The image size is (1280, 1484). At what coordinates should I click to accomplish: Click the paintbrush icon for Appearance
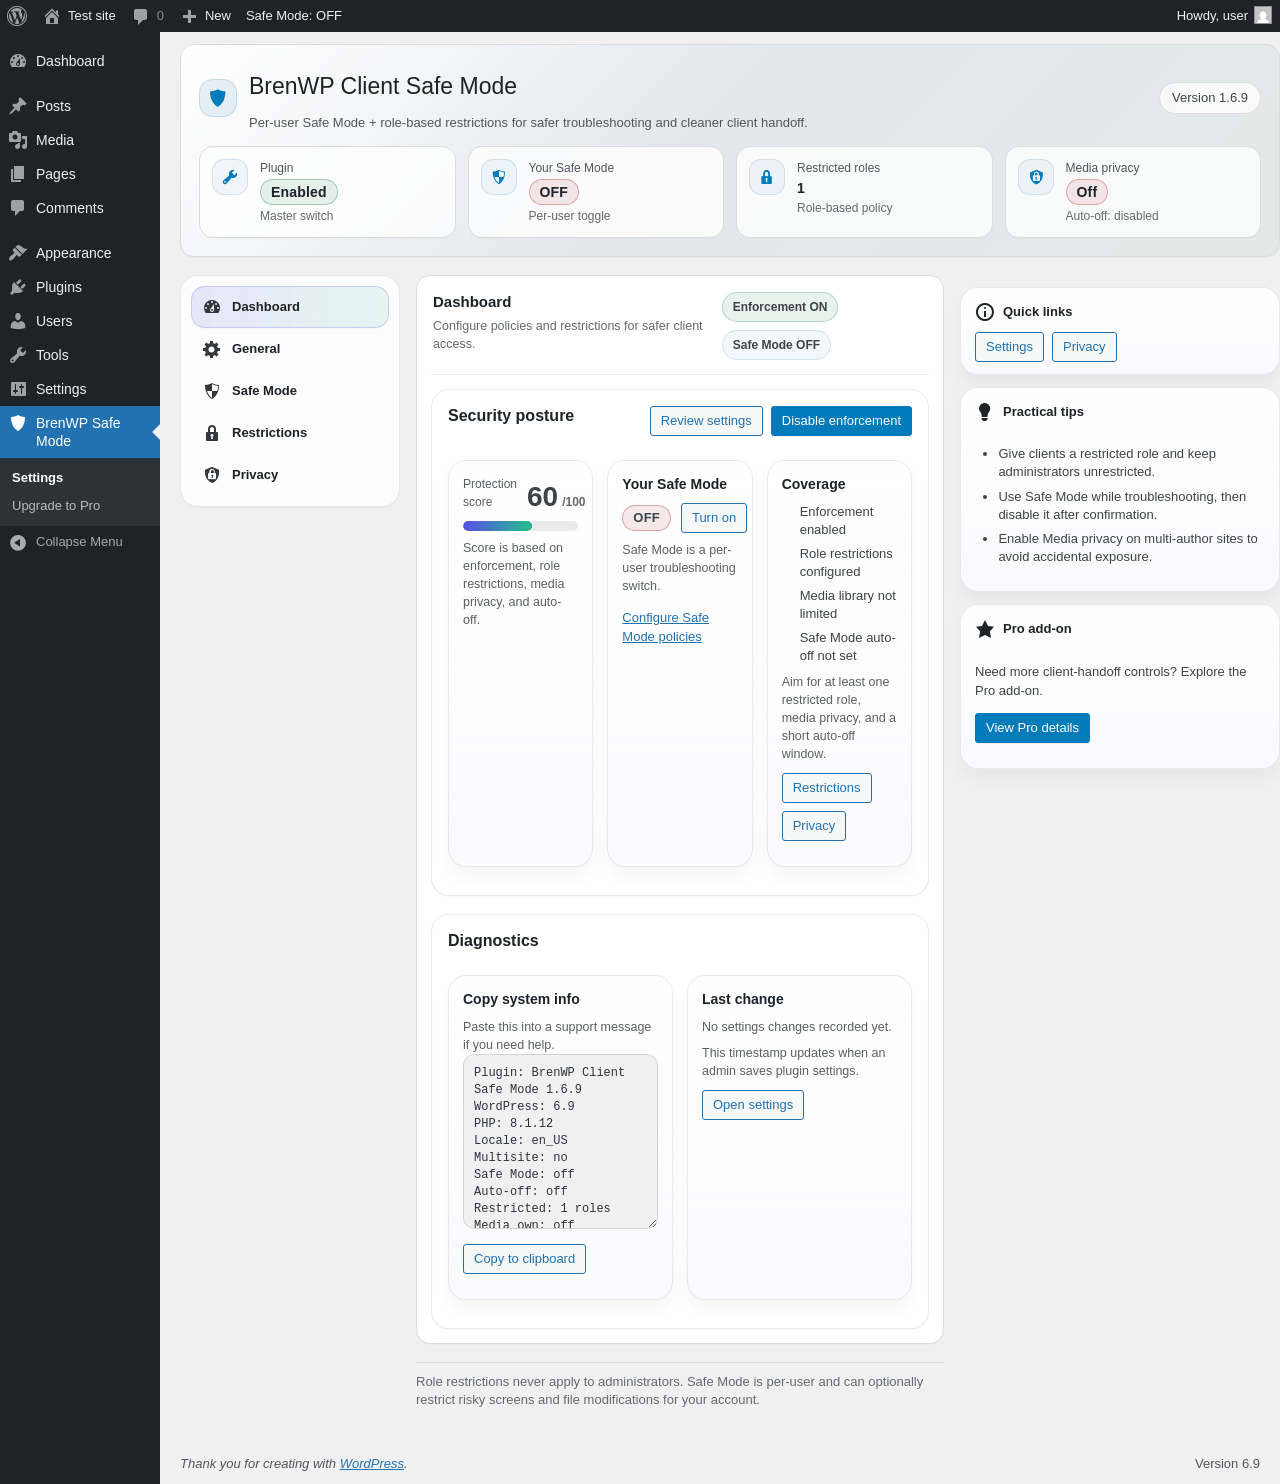[18, 253]
